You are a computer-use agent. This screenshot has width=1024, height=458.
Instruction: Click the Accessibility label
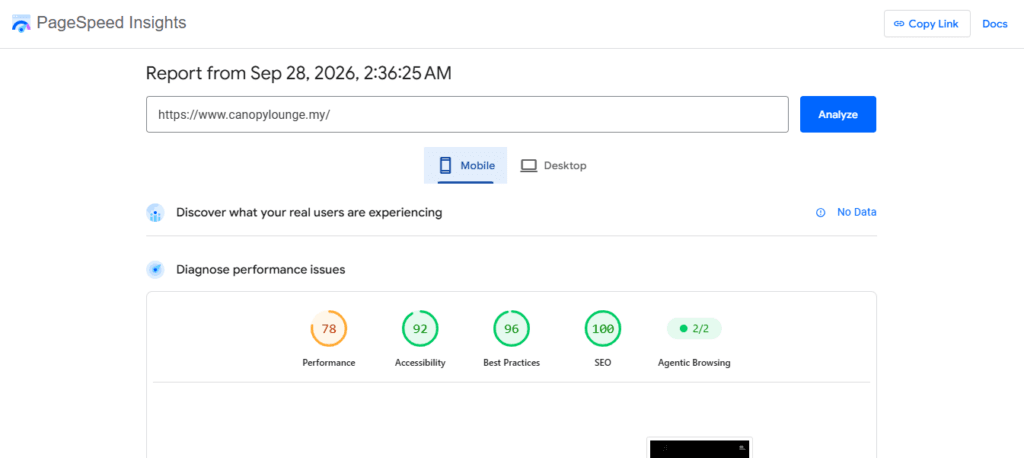420,363
